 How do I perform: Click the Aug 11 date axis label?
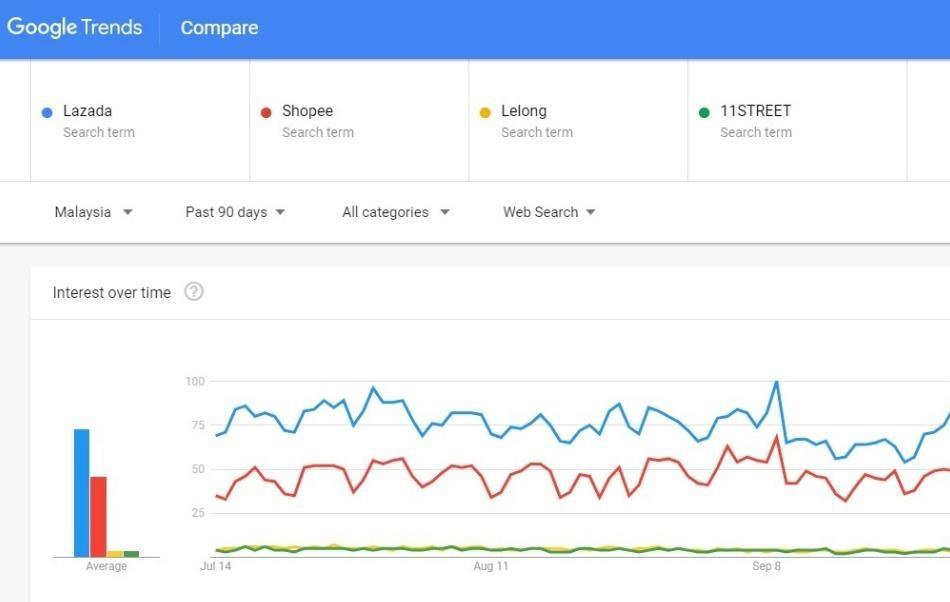(490, 566)
